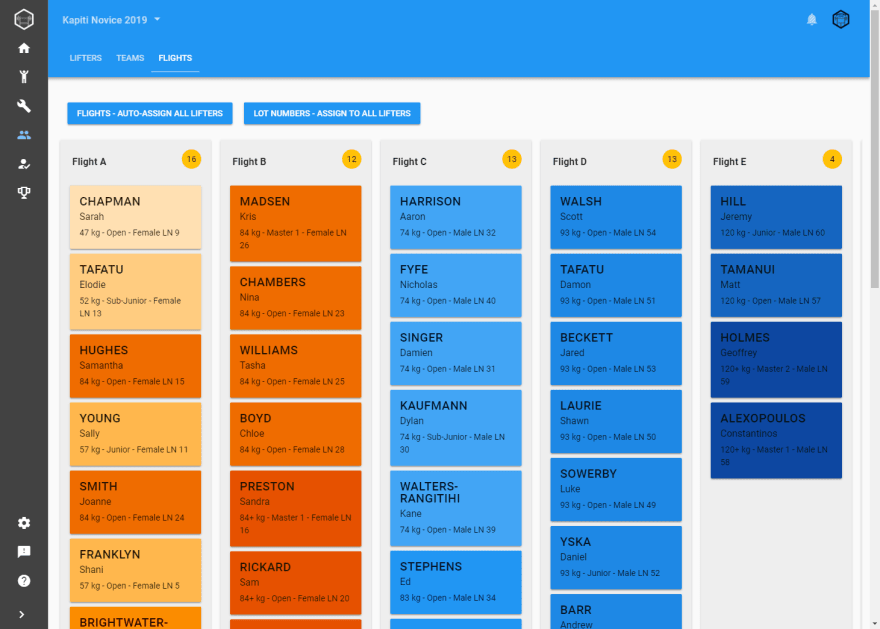This screenshot has height=629, width=880.
Task: Select the Walsh Scott lifter card
Action: click(x=616, y=217)
